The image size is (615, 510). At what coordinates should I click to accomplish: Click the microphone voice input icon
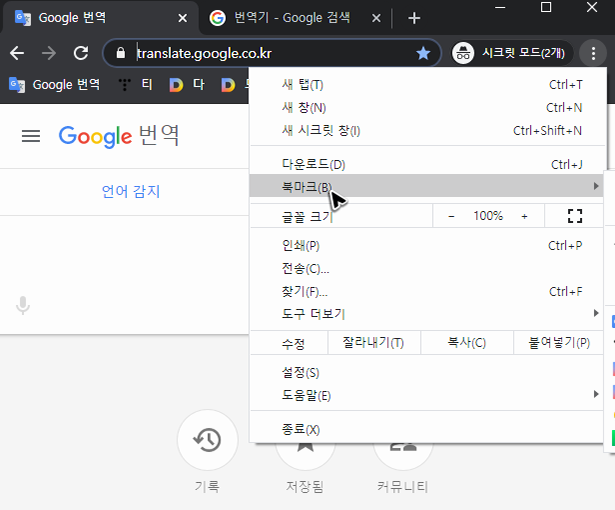pyautogui.click(x=23, y=305)
